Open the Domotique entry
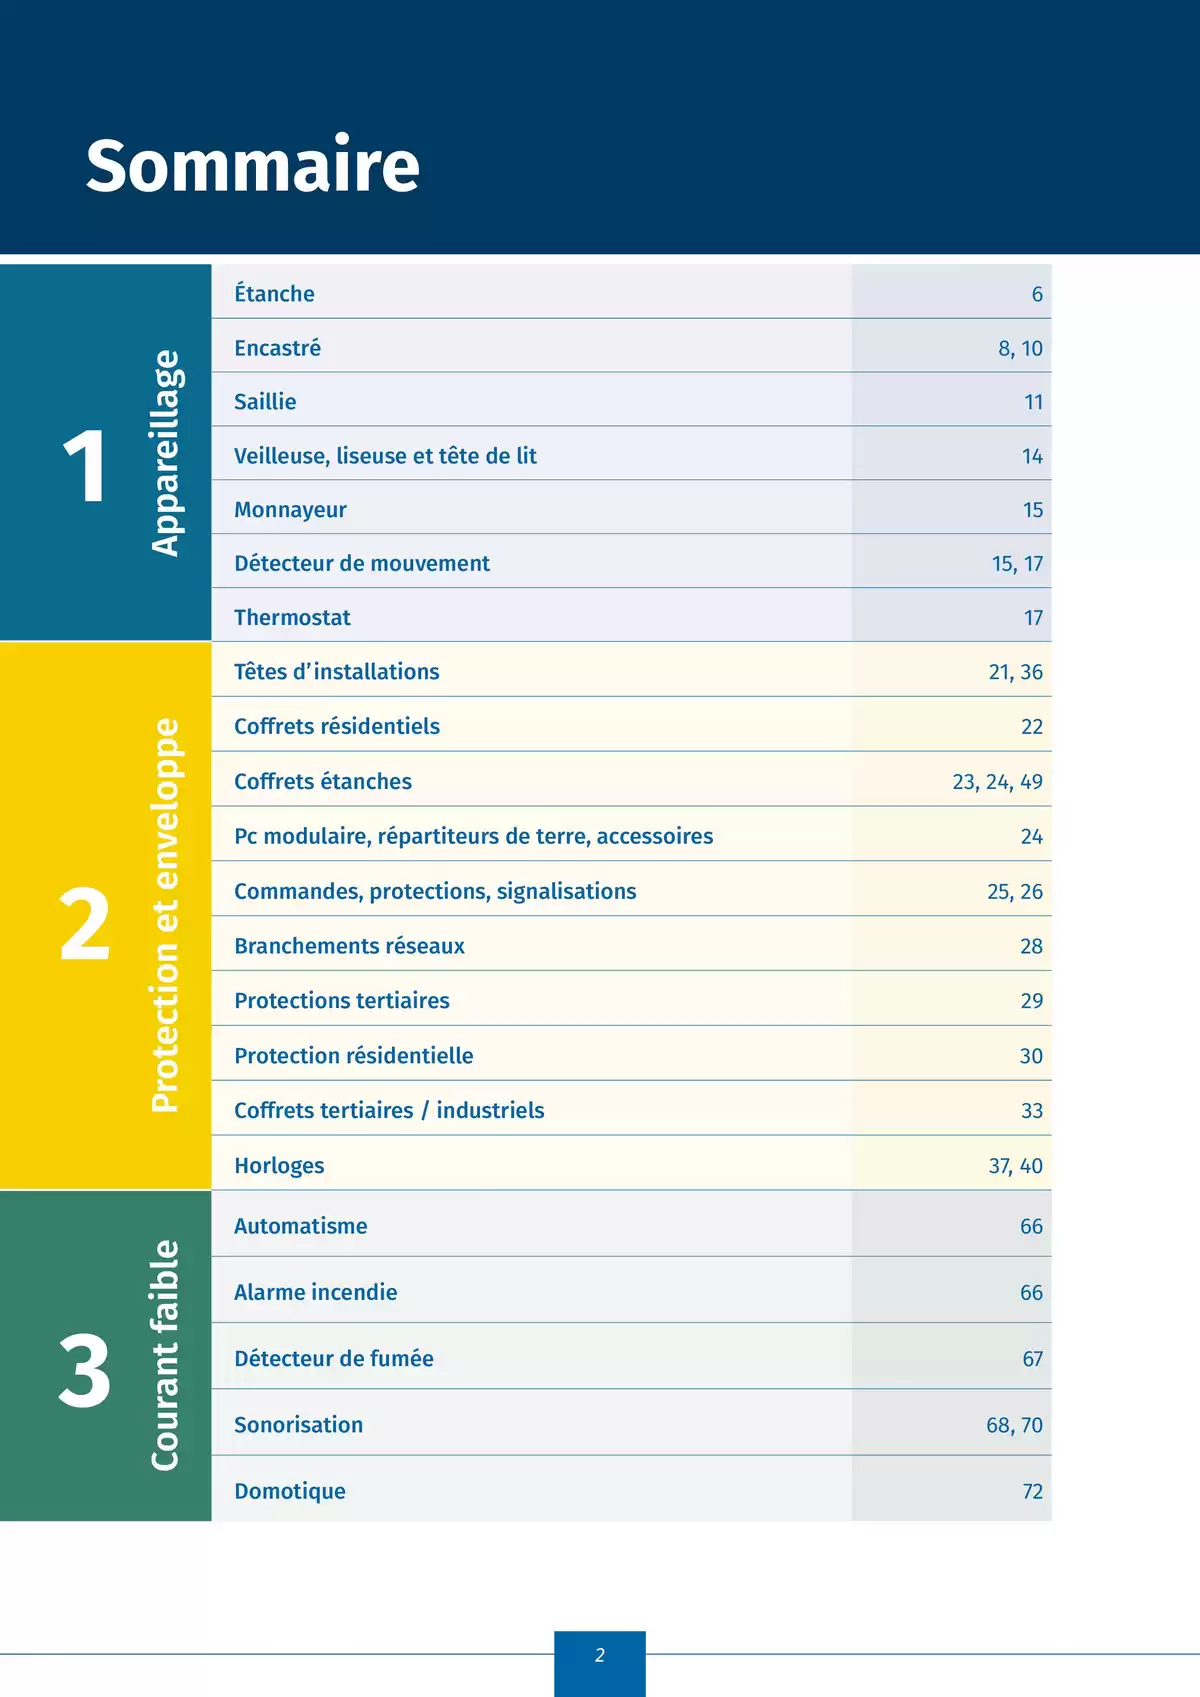1200x1697 pixels. tap(290, 1491)
